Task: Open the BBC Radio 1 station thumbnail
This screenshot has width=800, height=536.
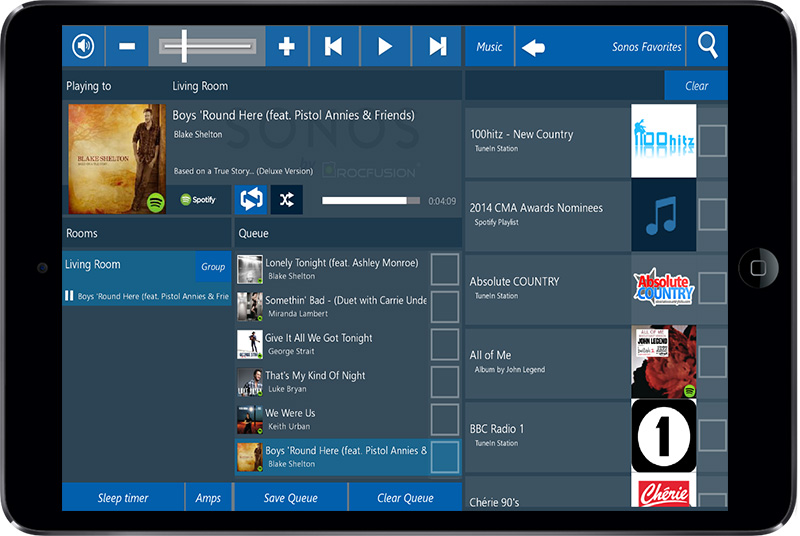Action: tap(663, 436)
